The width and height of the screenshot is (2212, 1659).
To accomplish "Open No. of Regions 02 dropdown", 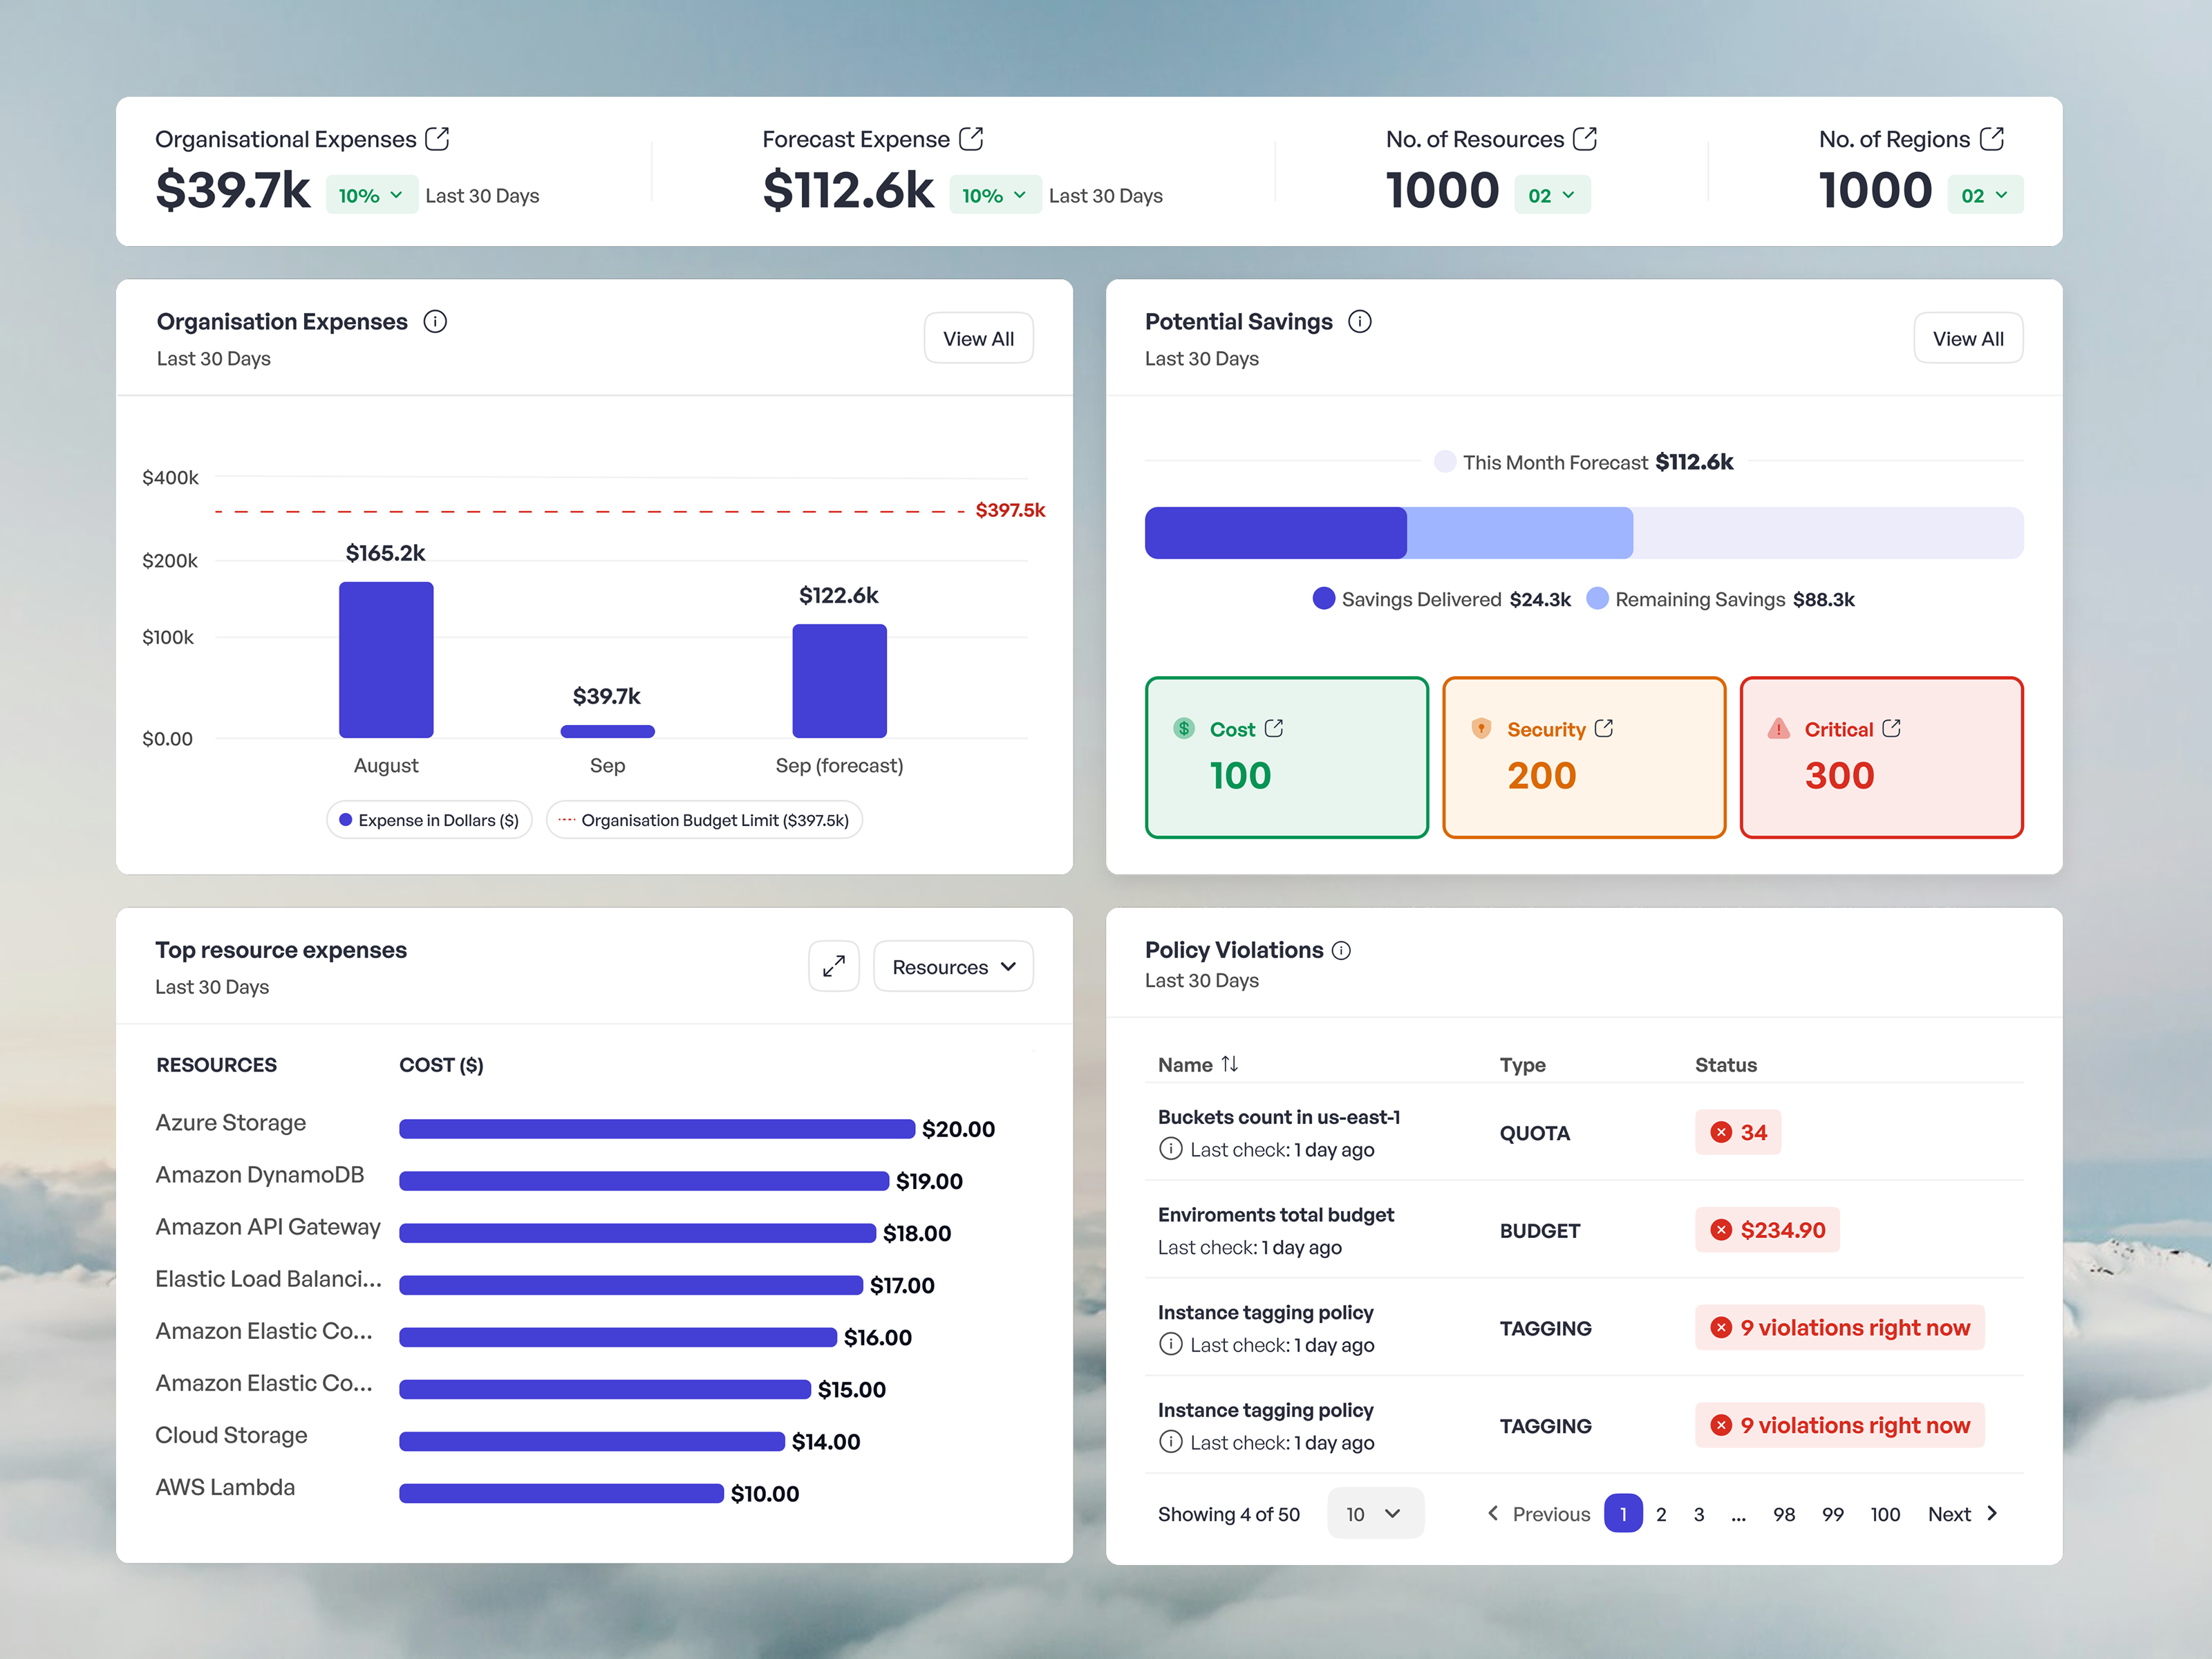I will coord(1985,195).
